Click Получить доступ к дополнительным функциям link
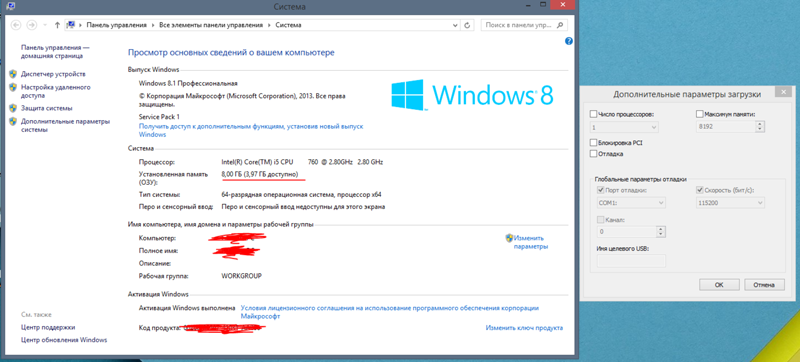 [251, 130]
